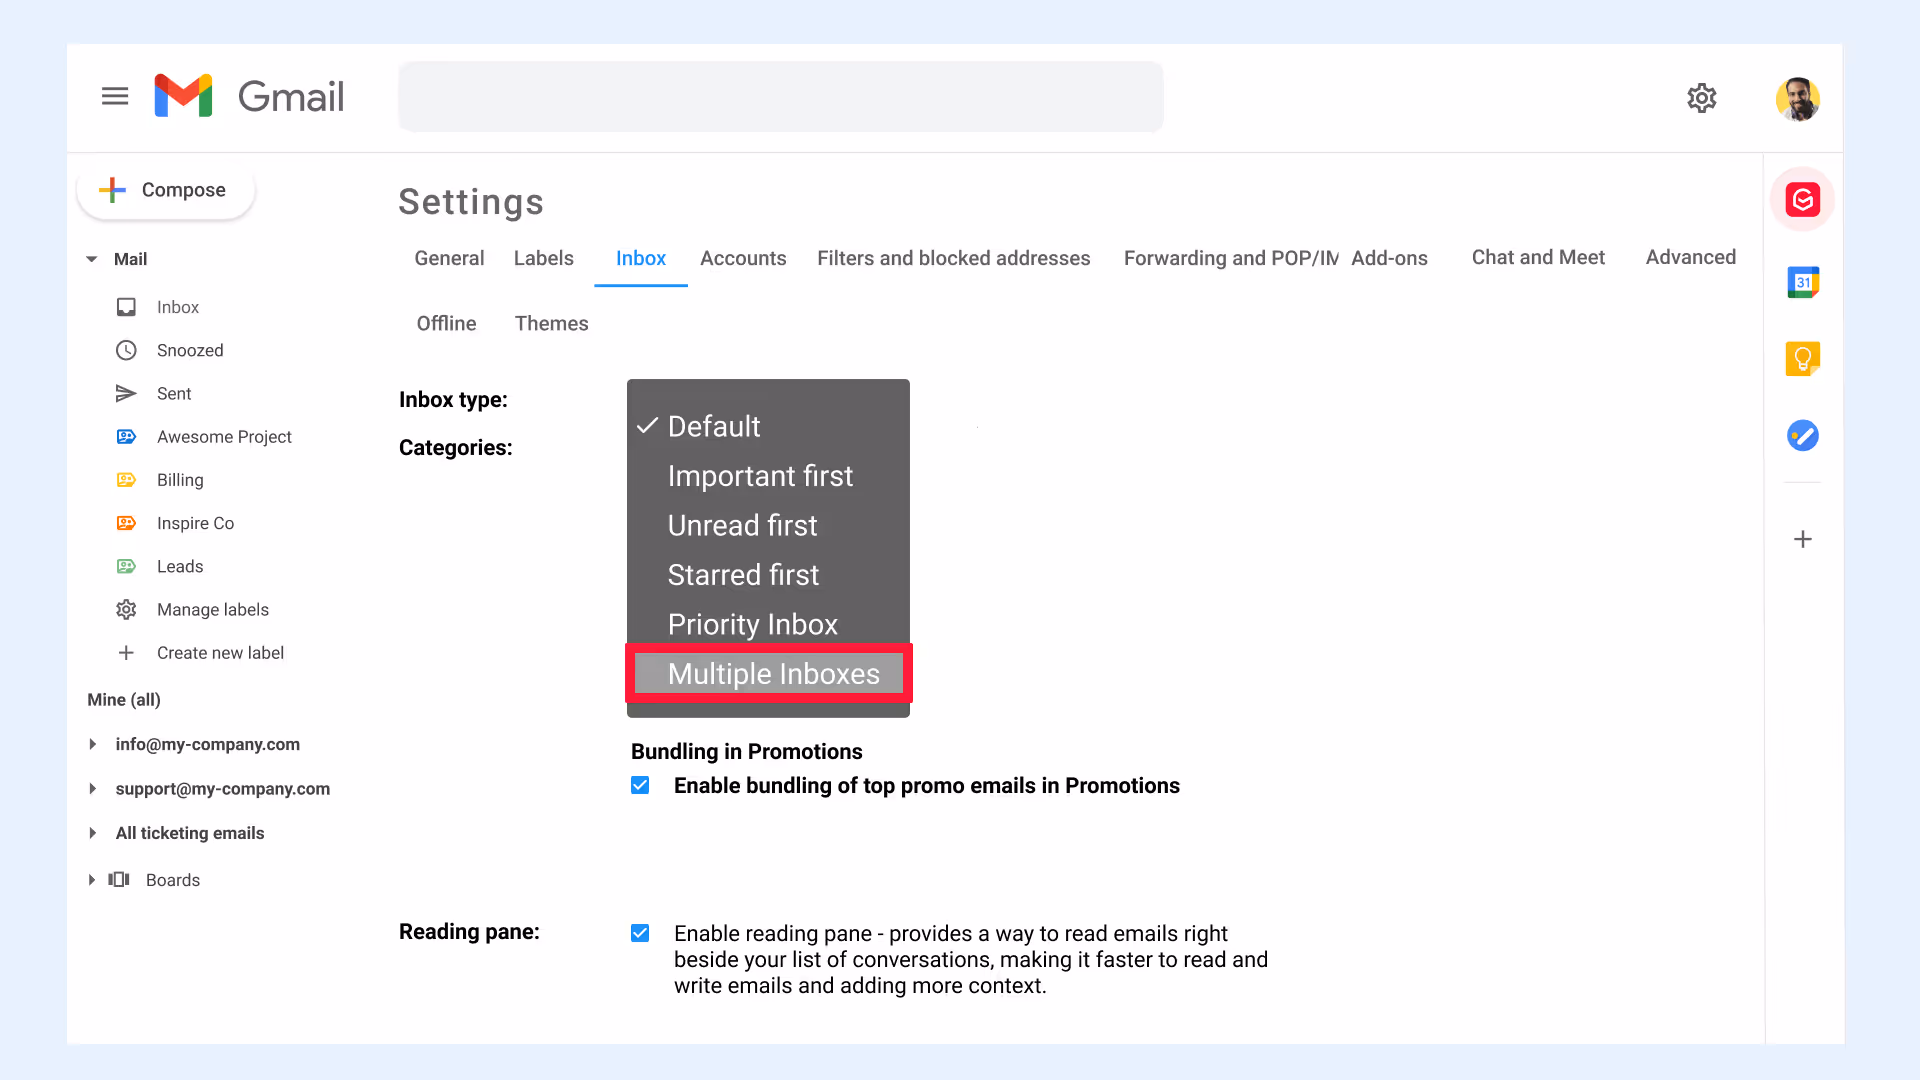Open the Google Calendar side panel icon
This screenshot has height=1080, width=1920.
(1802, 282)
